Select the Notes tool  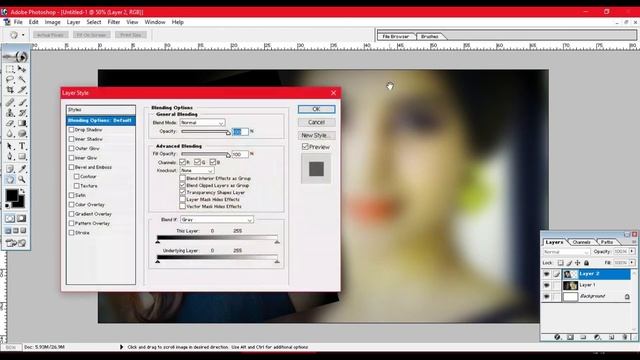pos(10,169)
